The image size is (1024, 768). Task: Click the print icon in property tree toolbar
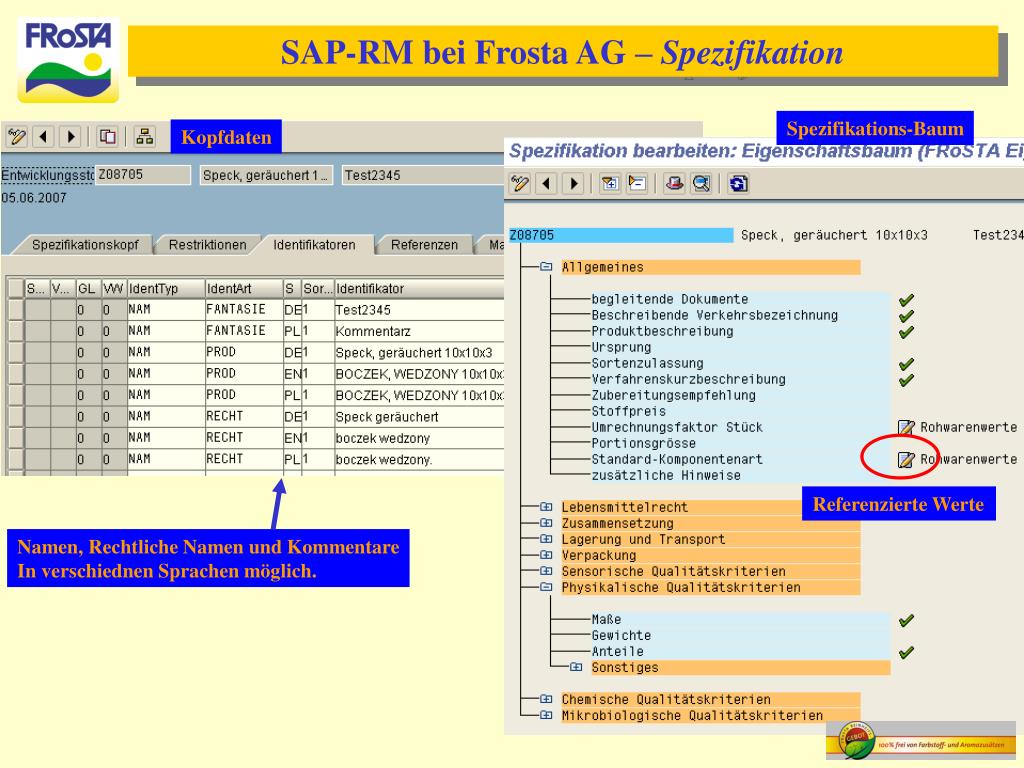(x=674, y=185)
